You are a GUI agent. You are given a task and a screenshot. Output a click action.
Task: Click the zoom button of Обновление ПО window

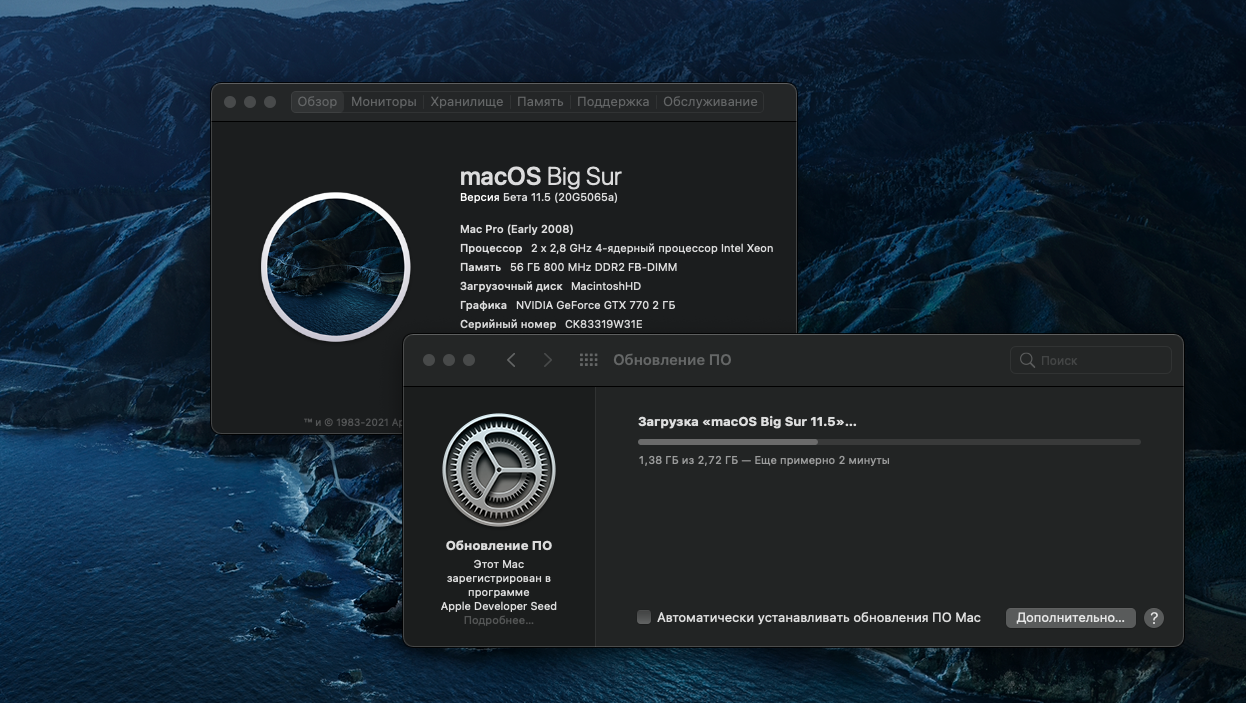[x=469, y=360]
